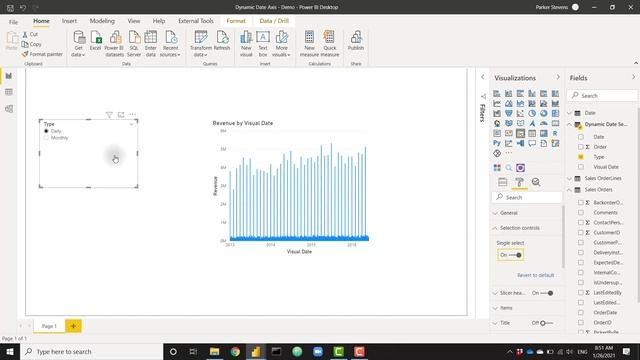Select the Slicer visualization icon

520,133
